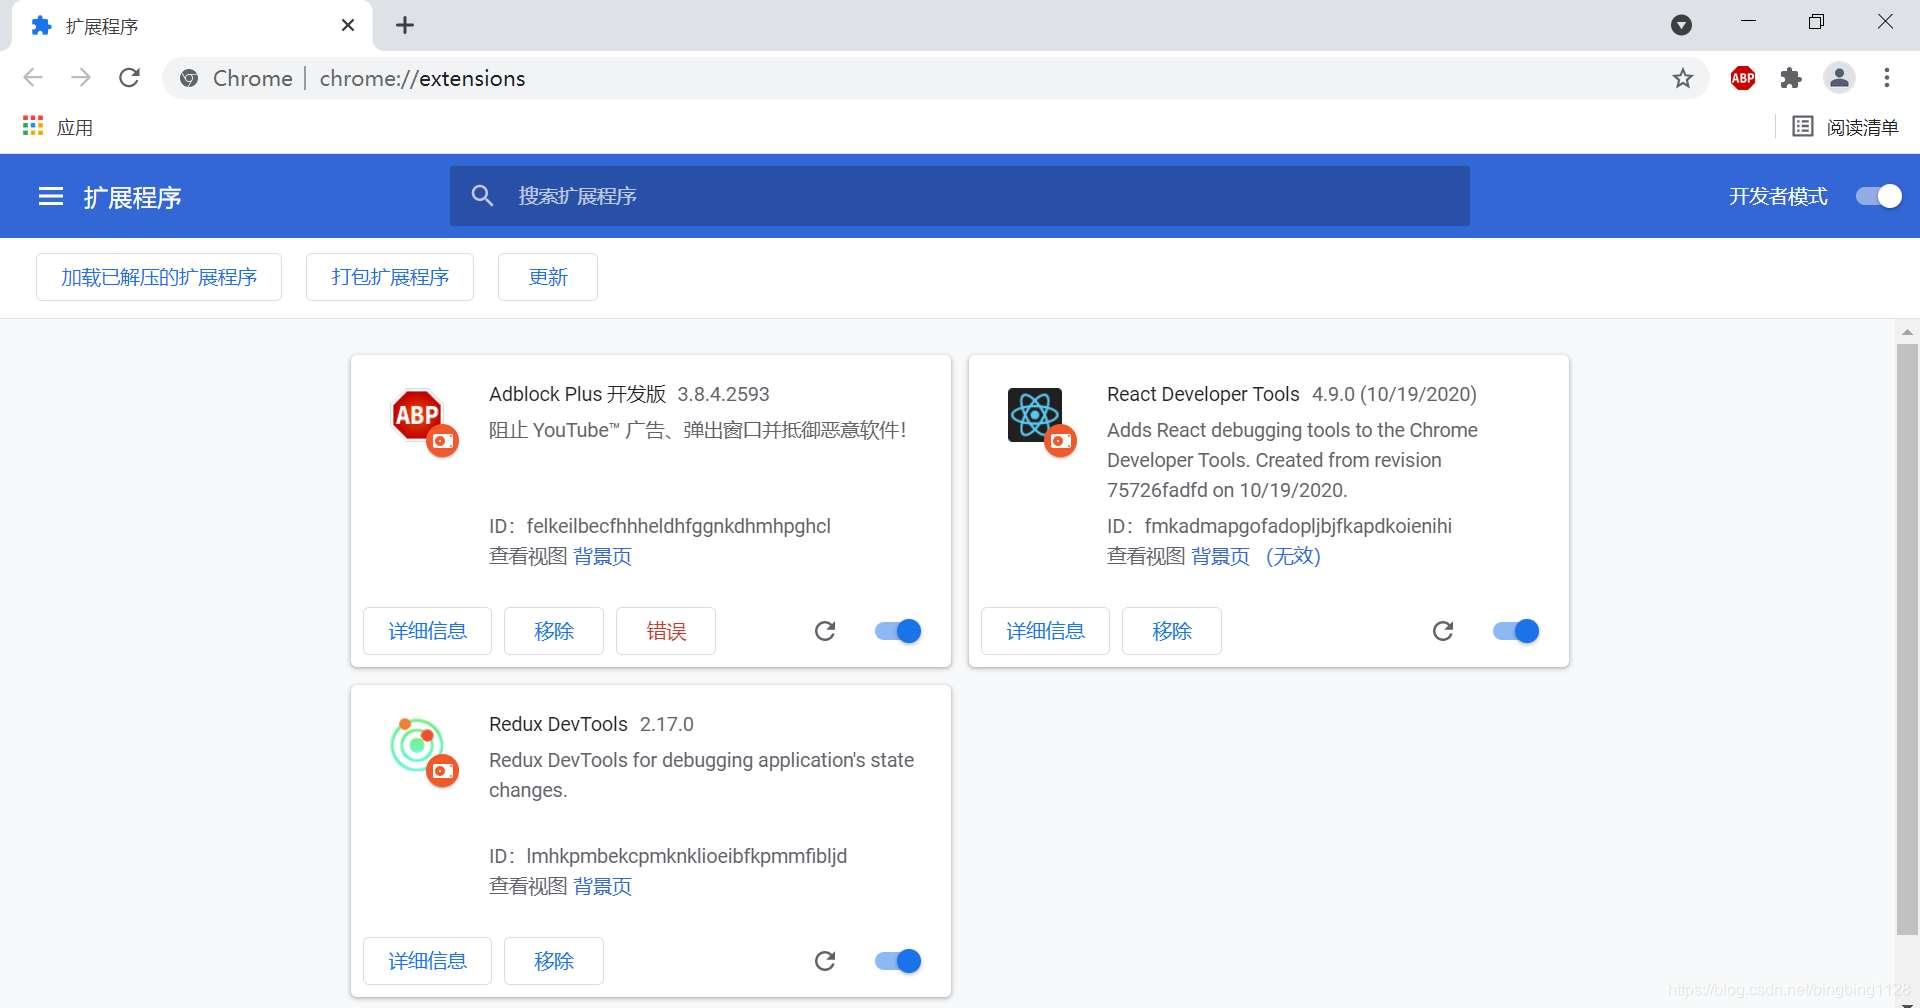Reload the current page

129,78
